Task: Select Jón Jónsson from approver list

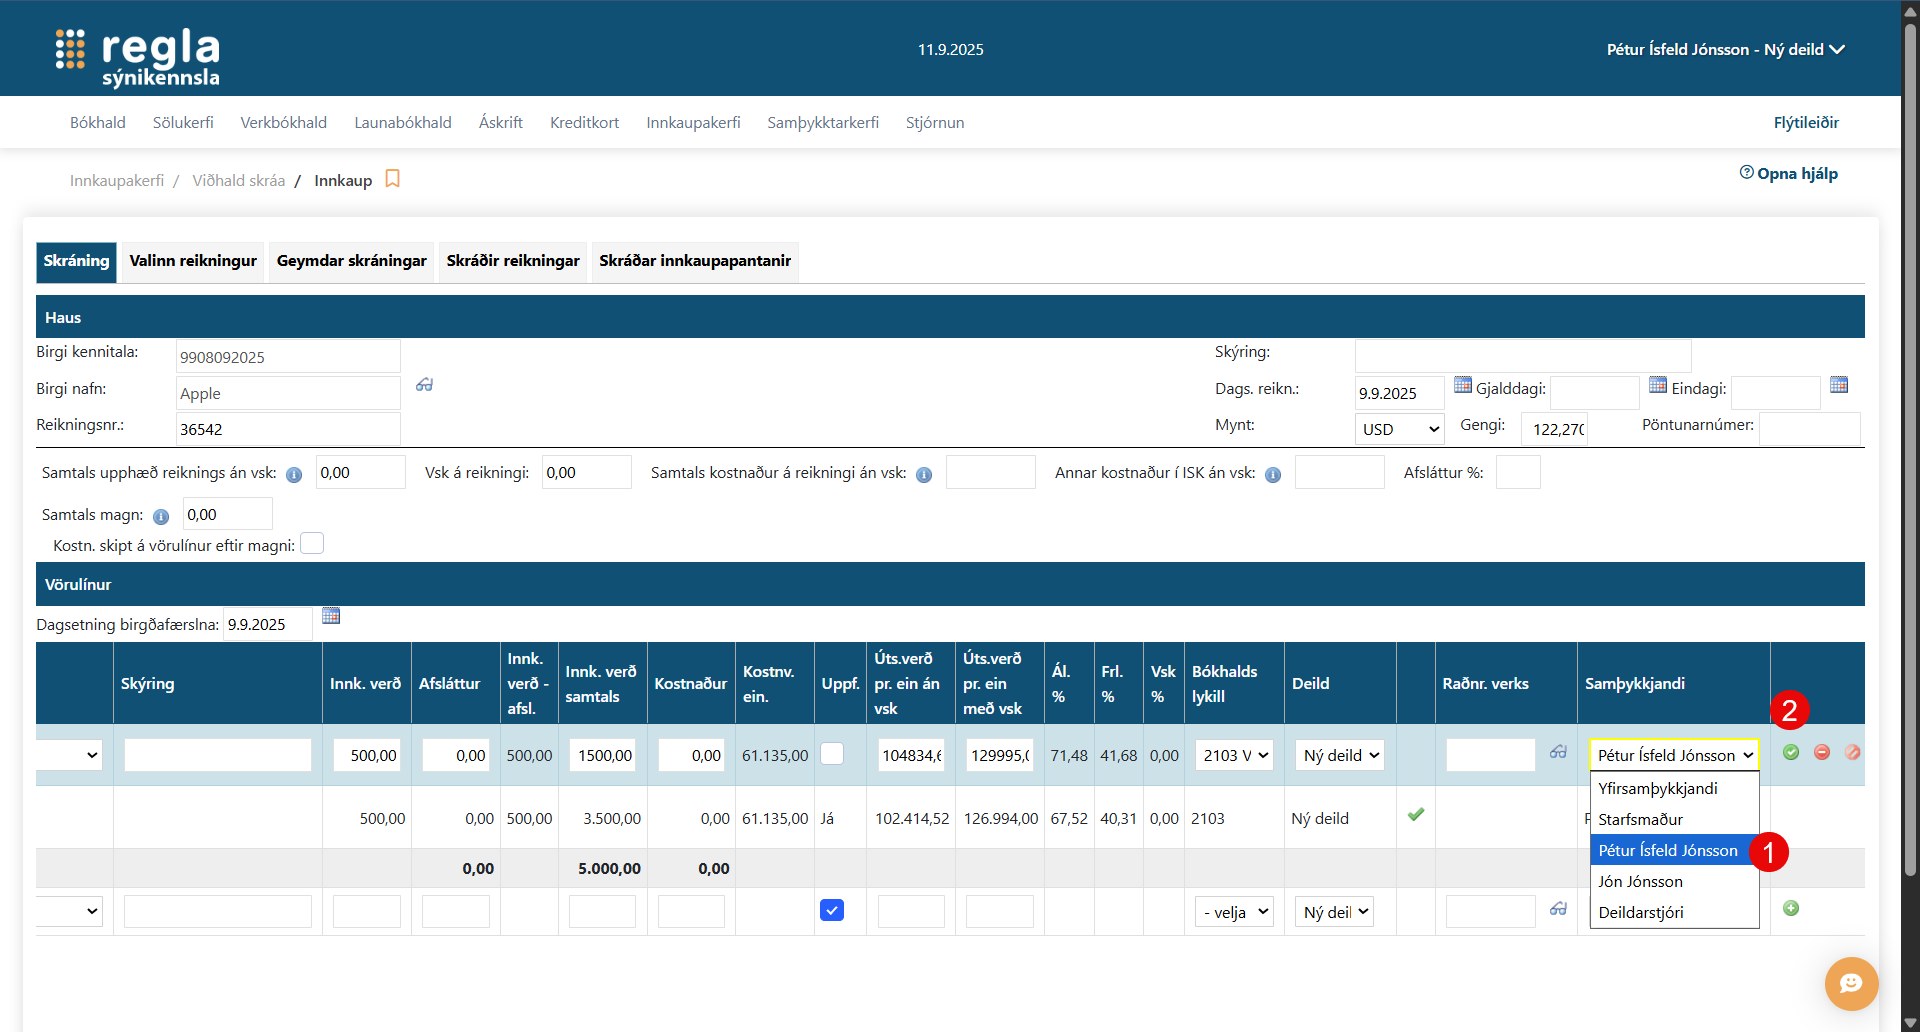Action: click(1640, 881)
